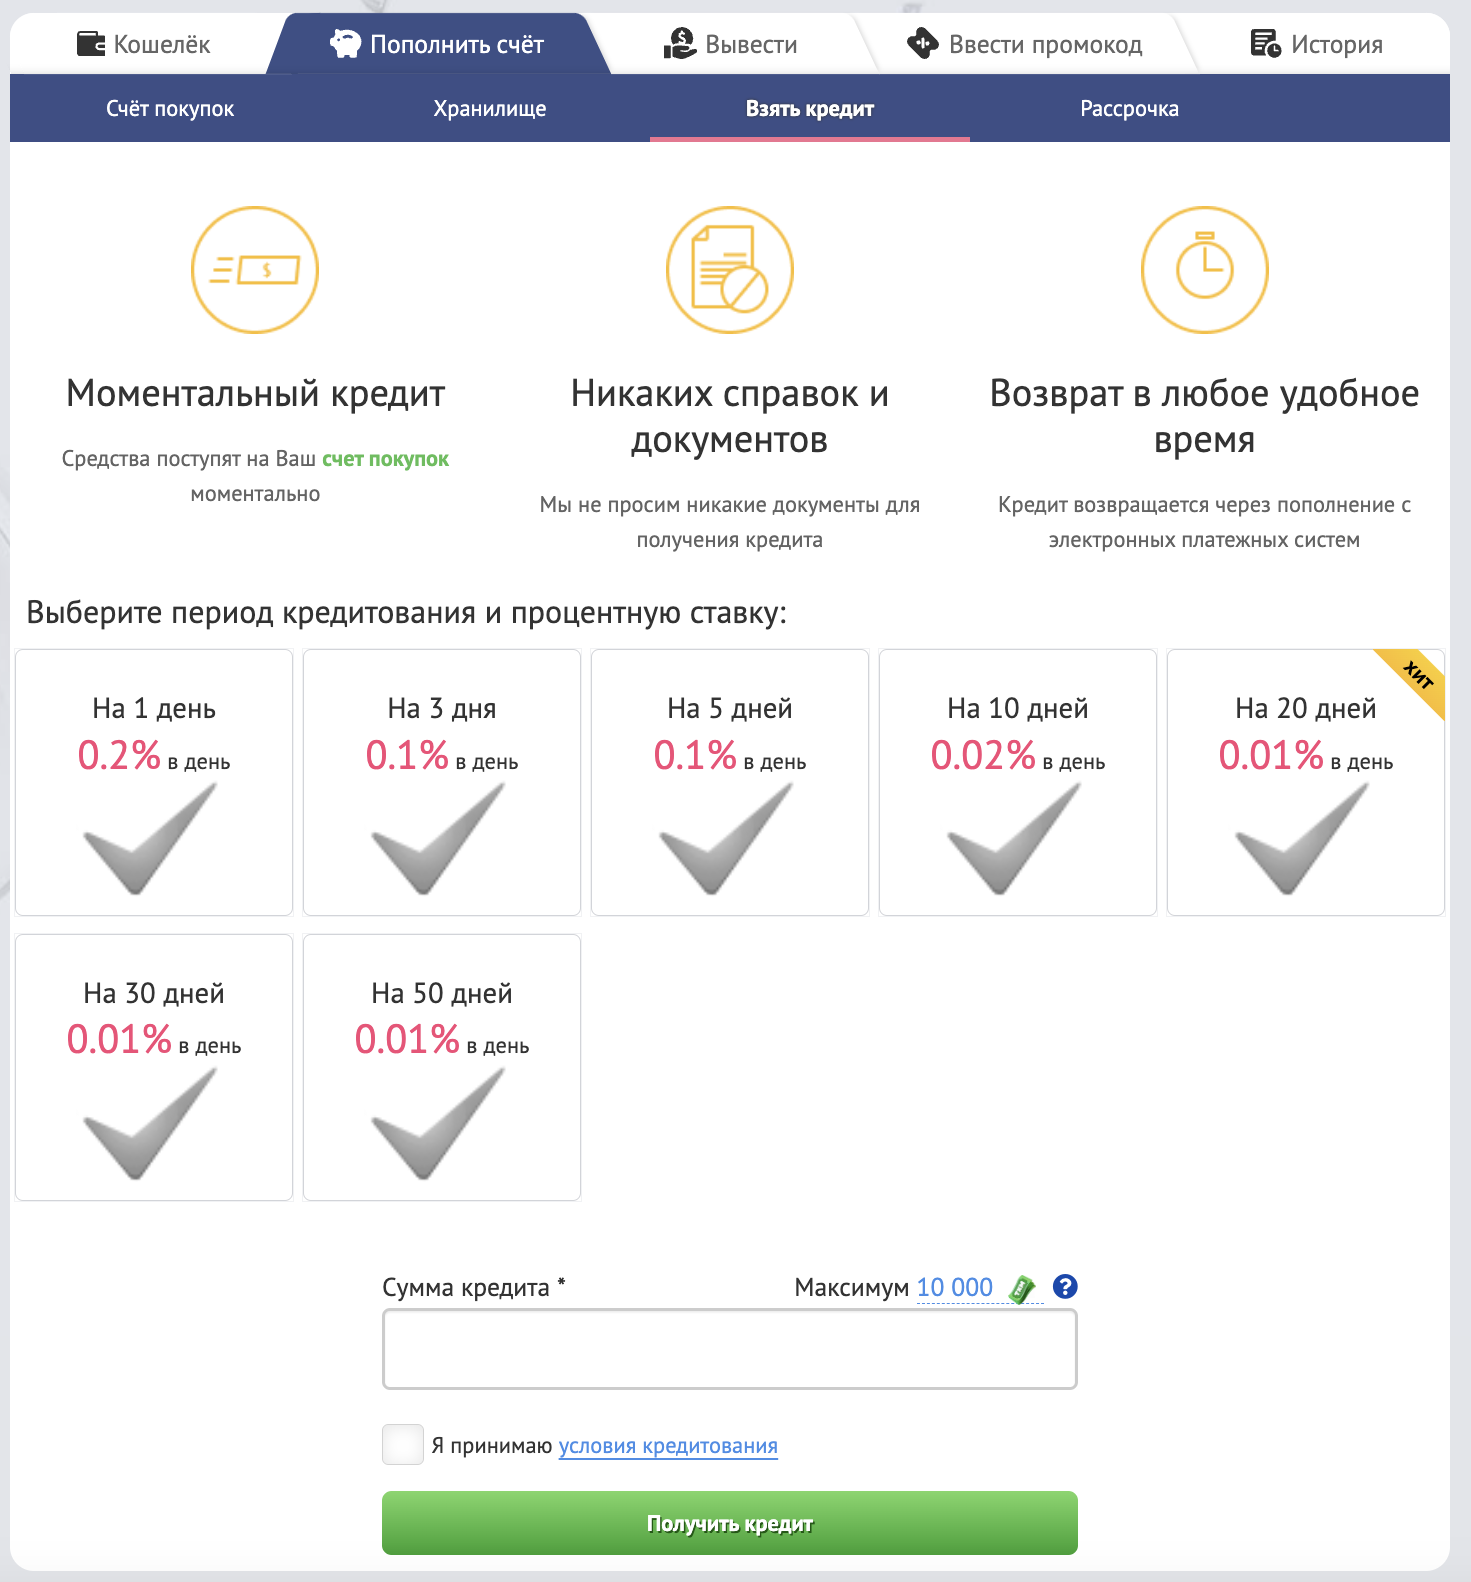1471x1582 pixels.
Task: Choose the На 20 дней ХИТ plan
Action: click(x=1305, y=782)
